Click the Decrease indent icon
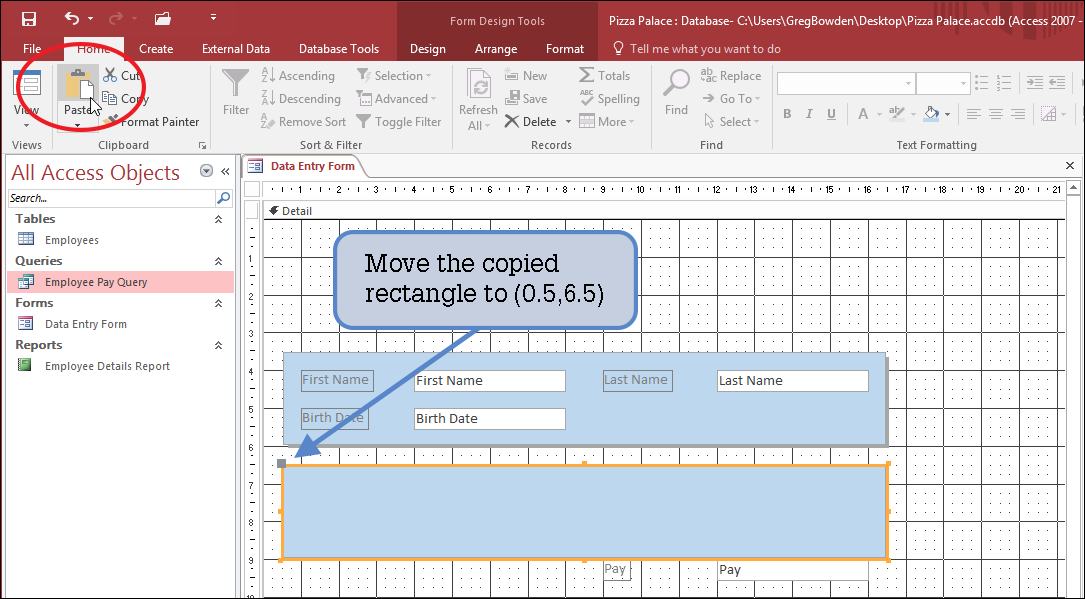 point(1057,83)
